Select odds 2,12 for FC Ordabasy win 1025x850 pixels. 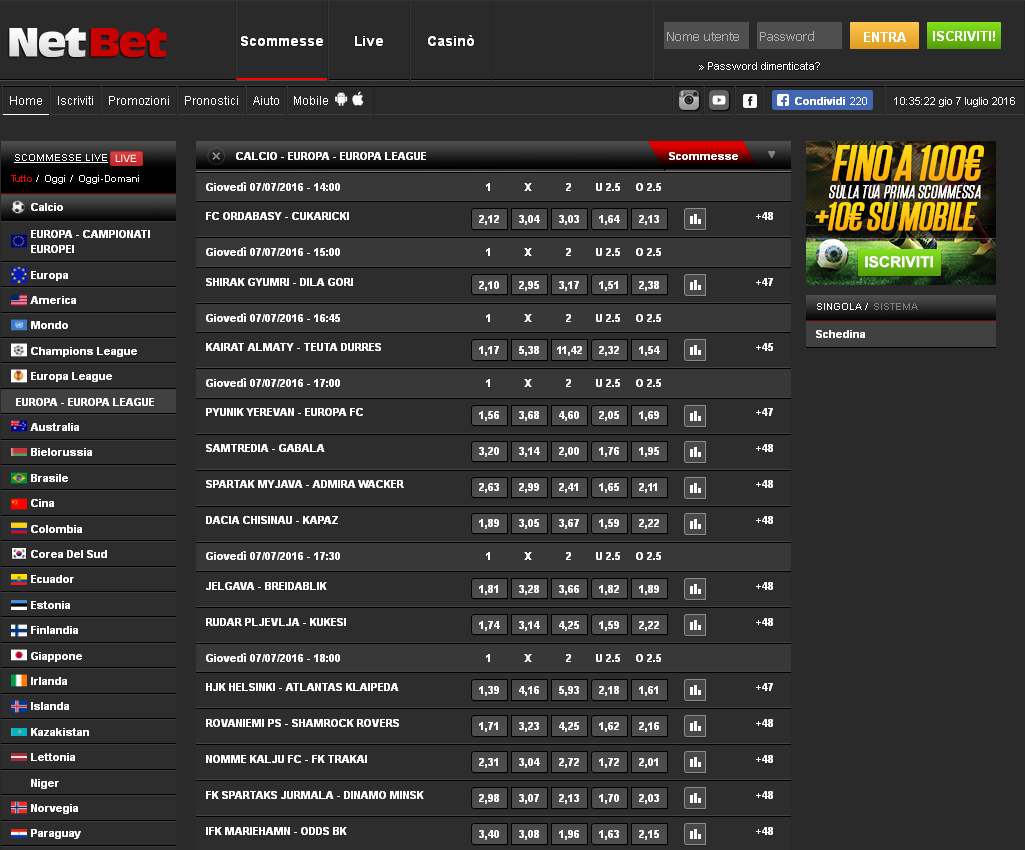point(489,219)
